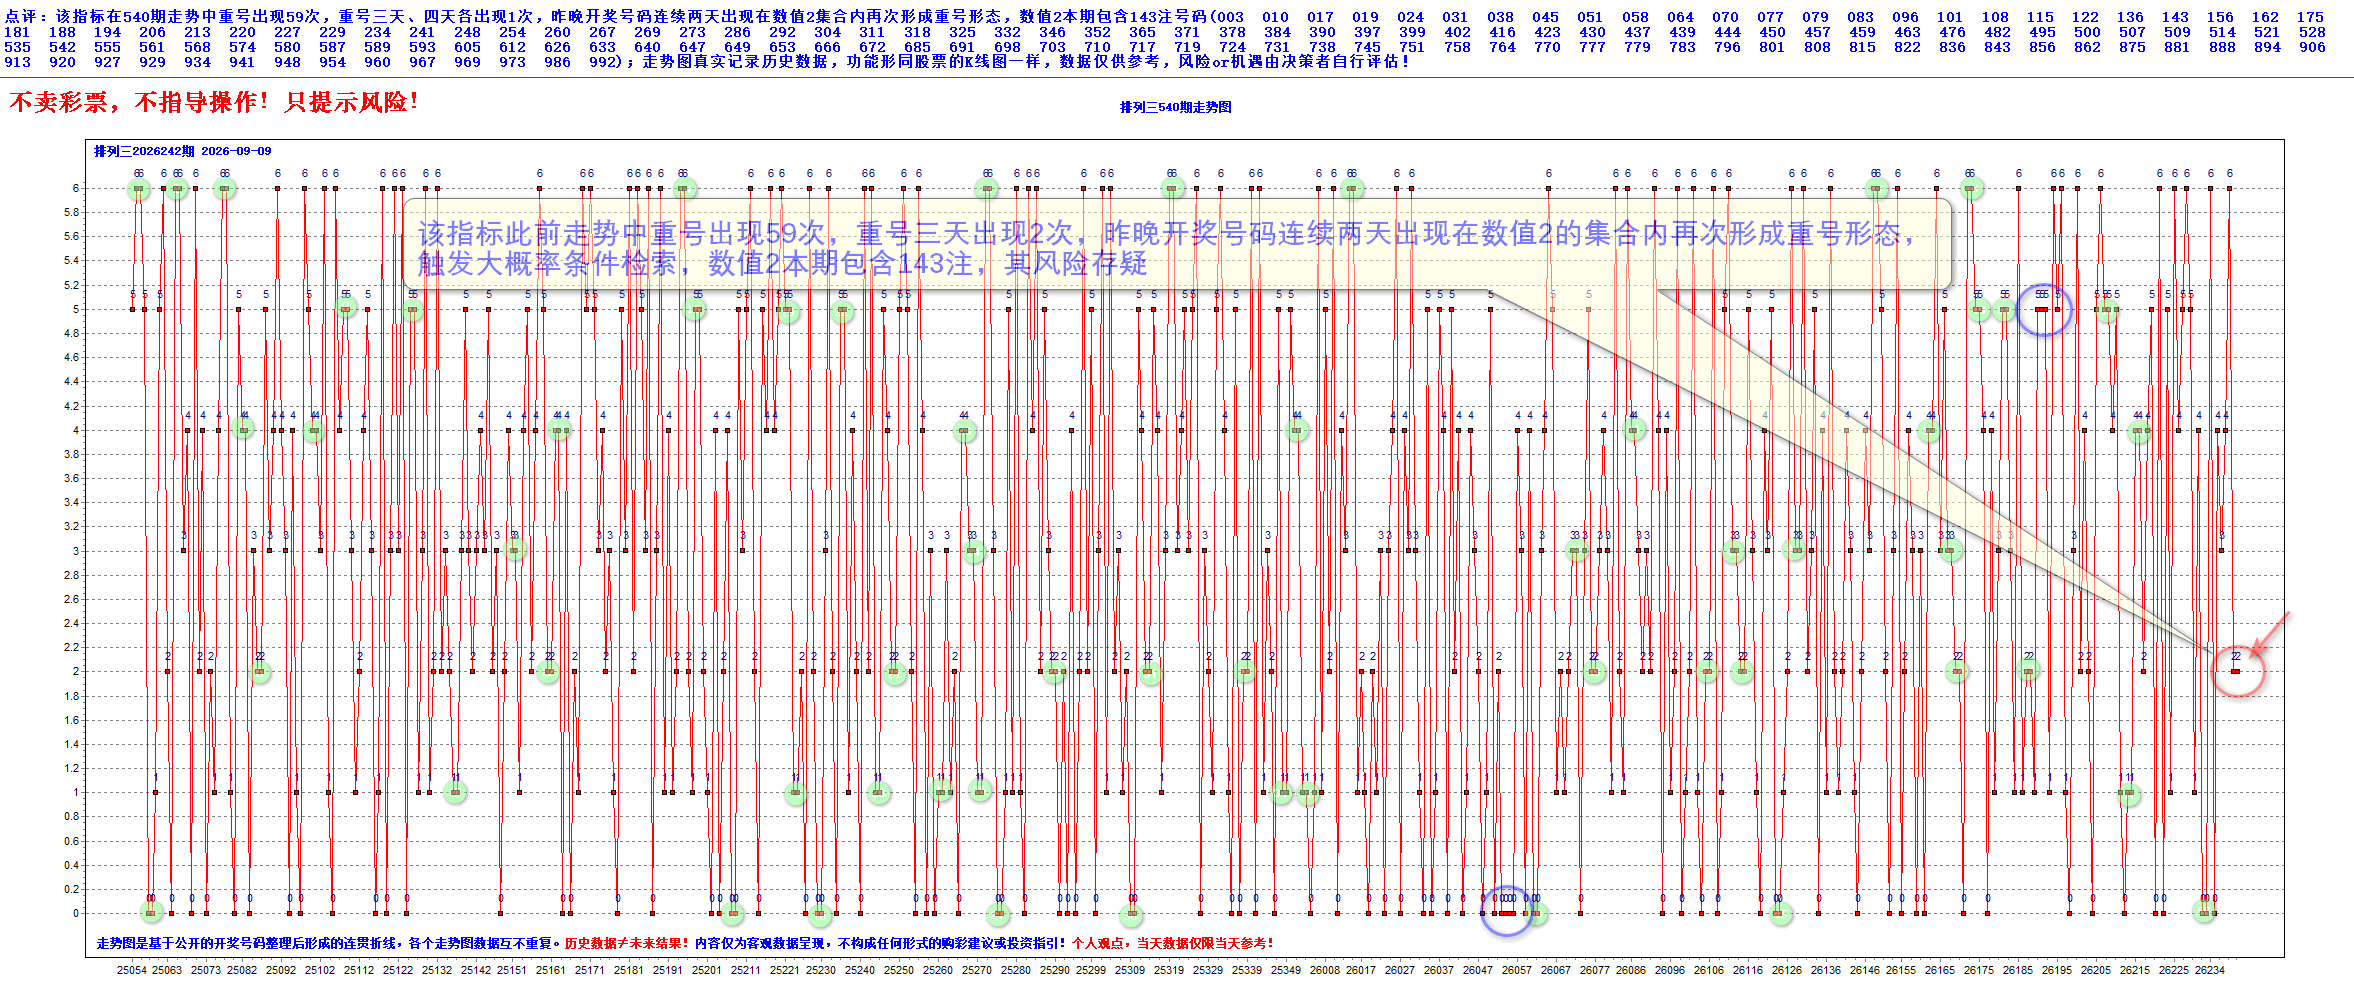2354x1004 pixels.
Task: Click the y-axis label 6
Action: 75,188
